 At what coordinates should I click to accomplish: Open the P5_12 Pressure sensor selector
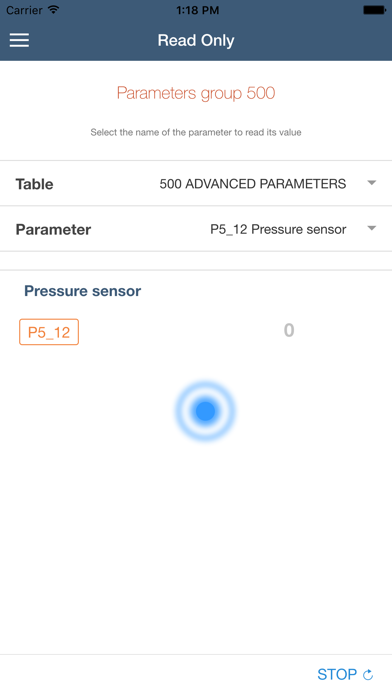pos(278,229)
